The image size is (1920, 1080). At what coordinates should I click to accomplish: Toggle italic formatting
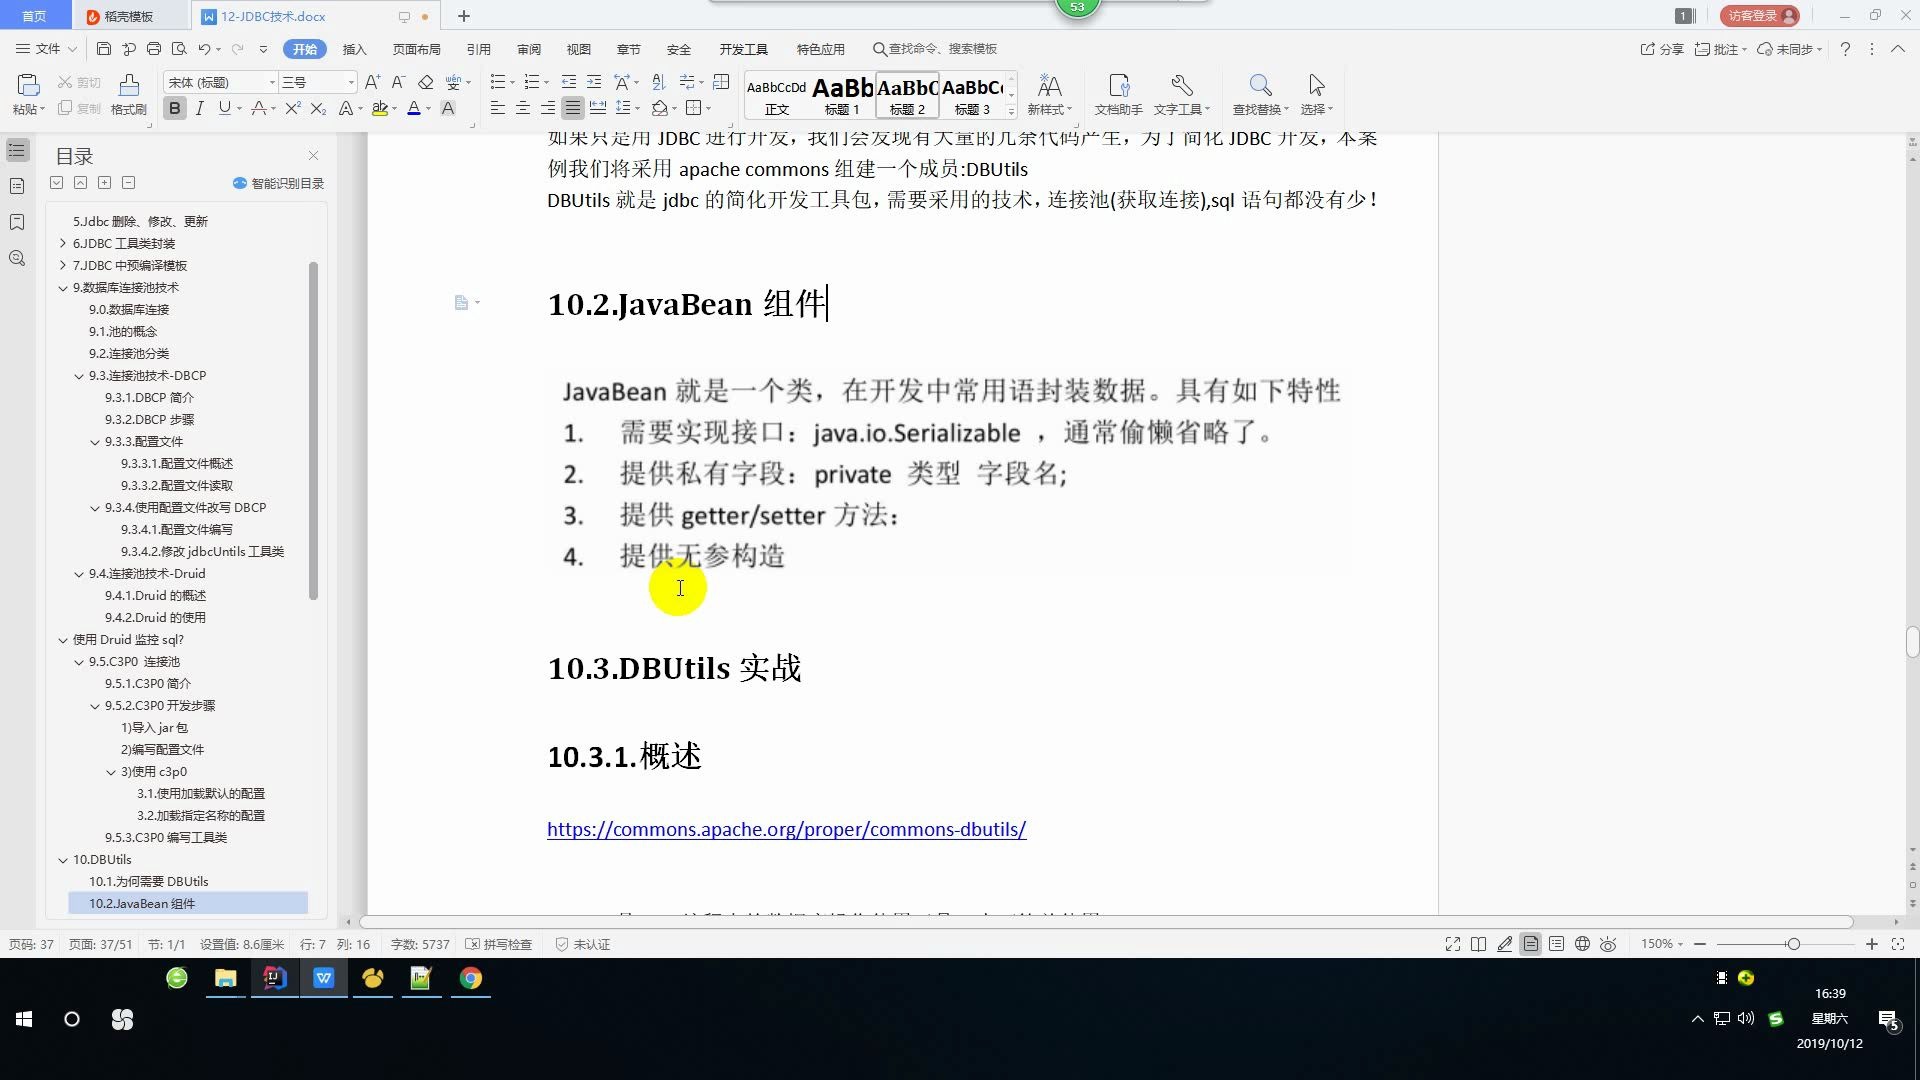pyautogui.click(x=199, y=108)
